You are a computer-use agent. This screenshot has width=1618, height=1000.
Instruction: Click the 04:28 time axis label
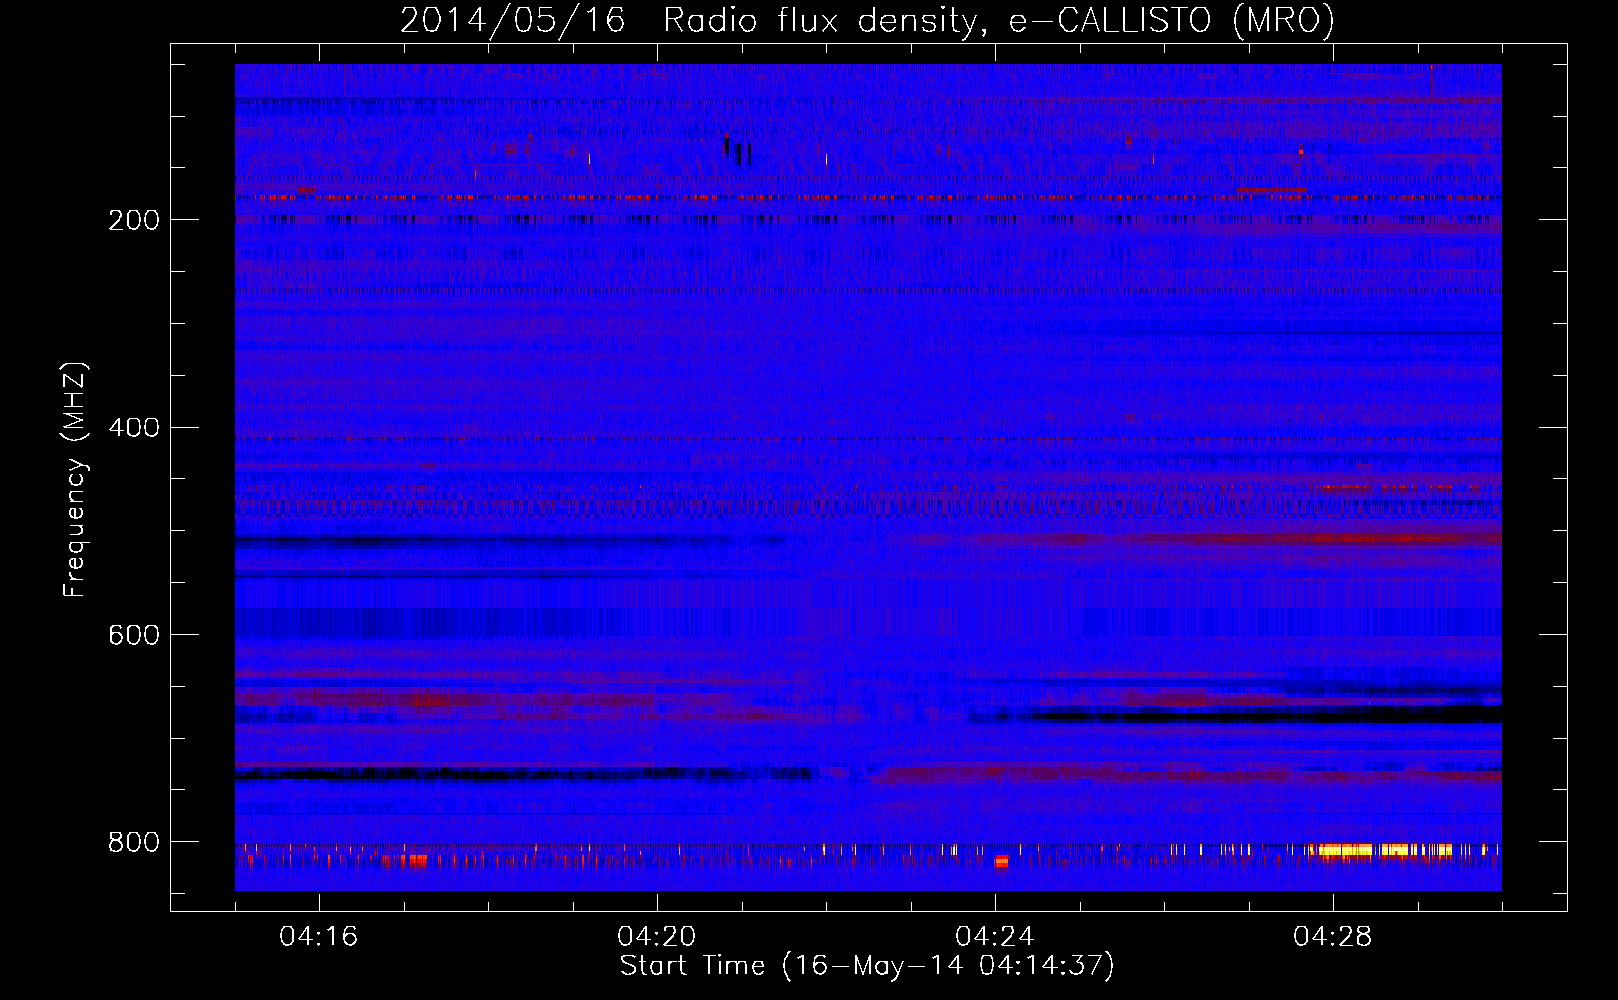(x=1333, y=937)
